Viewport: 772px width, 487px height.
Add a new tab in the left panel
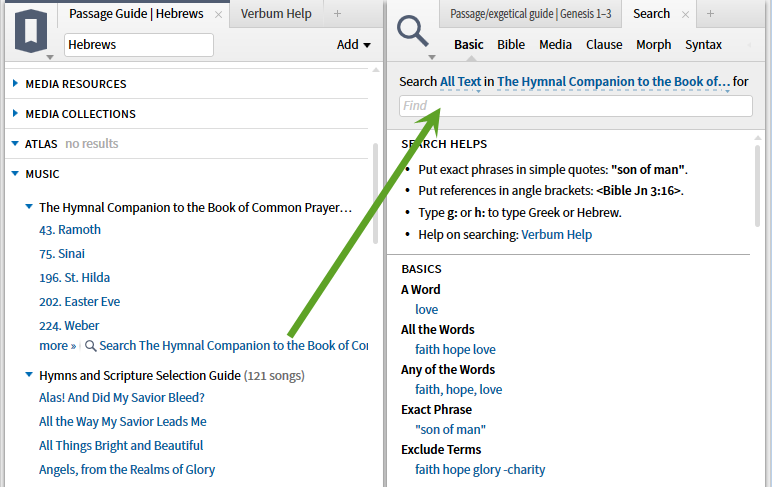click(337, 14)
